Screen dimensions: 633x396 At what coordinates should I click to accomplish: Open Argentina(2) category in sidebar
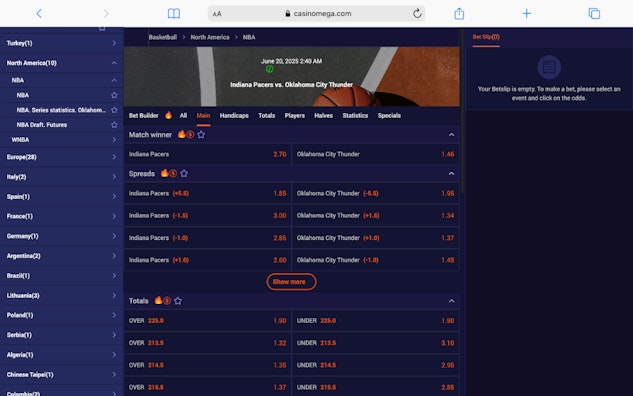[x=62, y=256]
